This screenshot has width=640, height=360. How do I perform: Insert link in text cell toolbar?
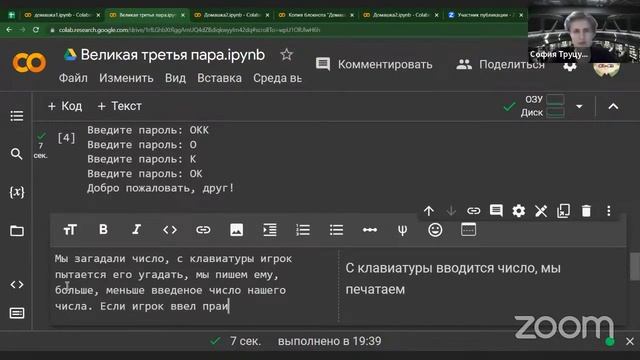203,230
